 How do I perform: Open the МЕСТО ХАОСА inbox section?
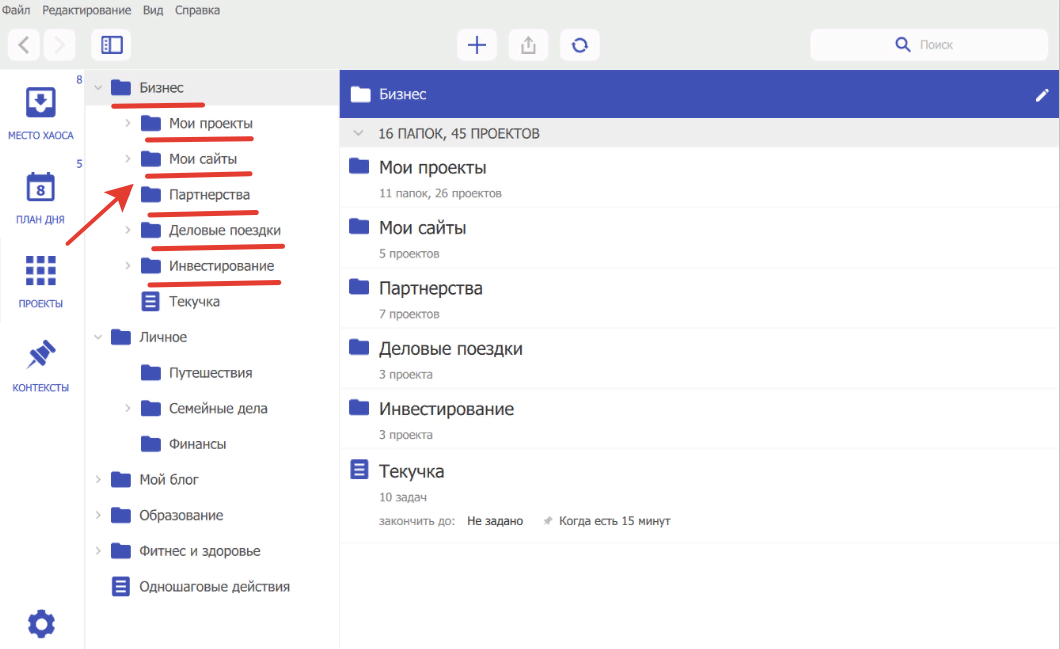click(x=40, y=110)
